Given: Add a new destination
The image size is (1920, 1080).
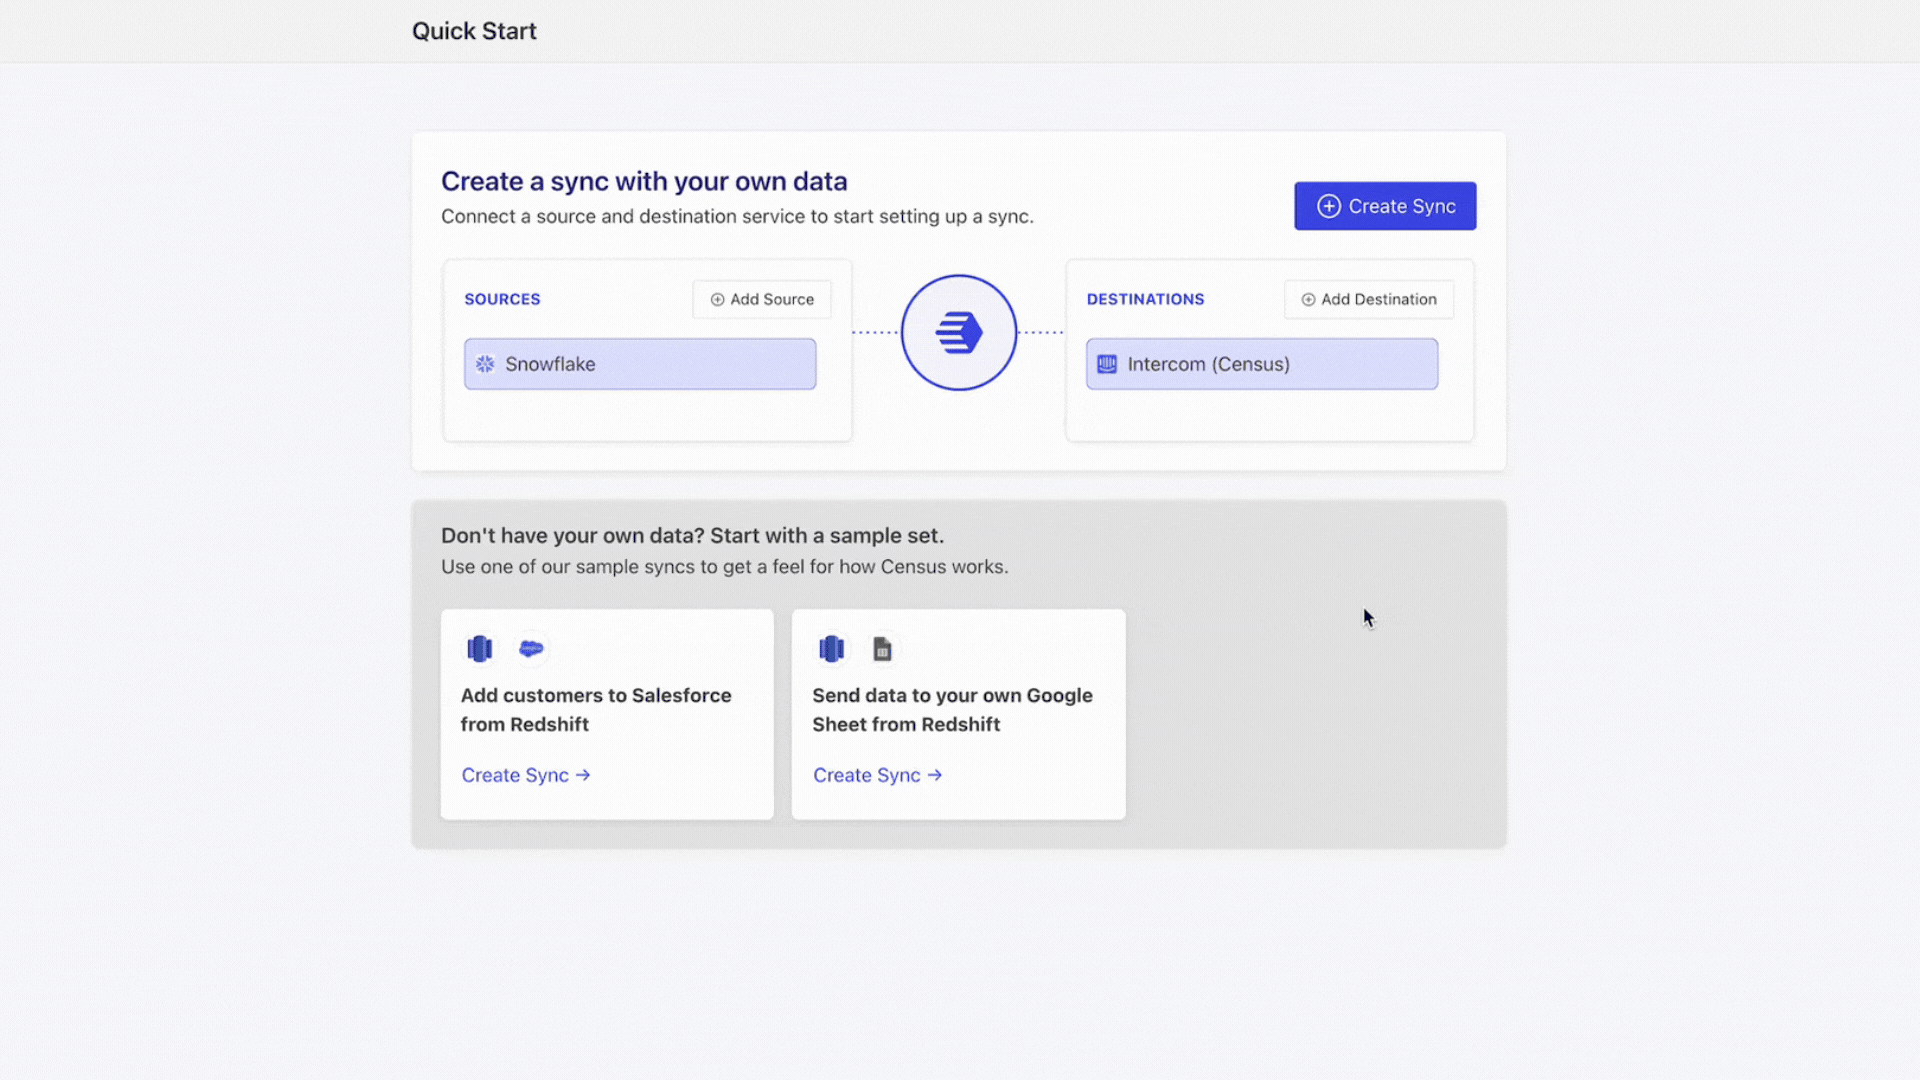Looking at the screenshot, I should point(1368,299).
